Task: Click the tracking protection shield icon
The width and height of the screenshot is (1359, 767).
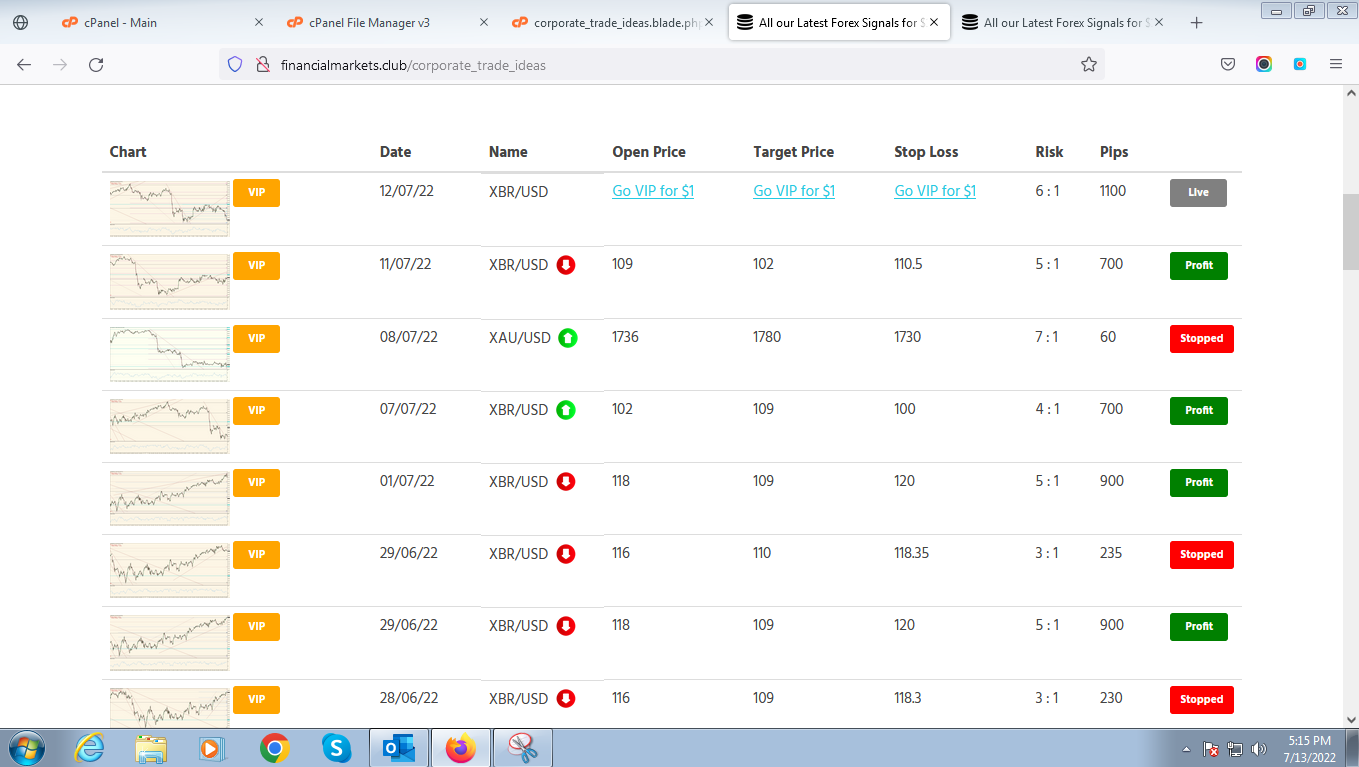Action: (x=235, y=65)
